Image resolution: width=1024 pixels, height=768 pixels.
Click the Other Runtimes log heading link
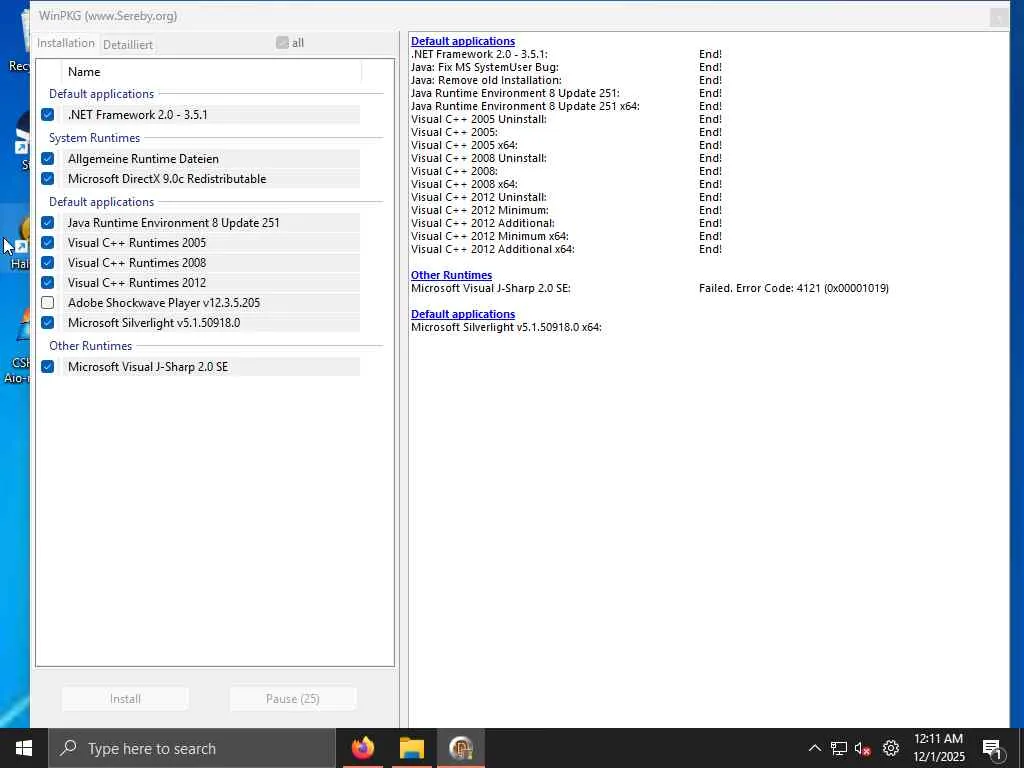[x=451, y=275]
